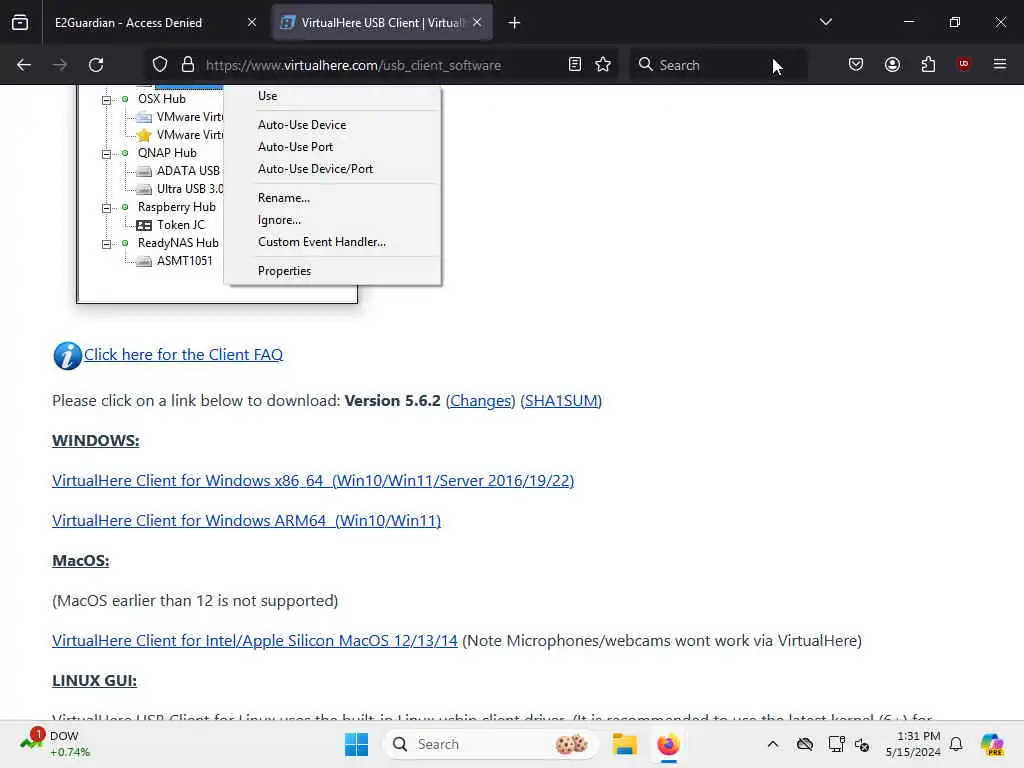Open DOW stock widget in taskbar
Screen dimensions: 1024x768
tap(56, 744)
